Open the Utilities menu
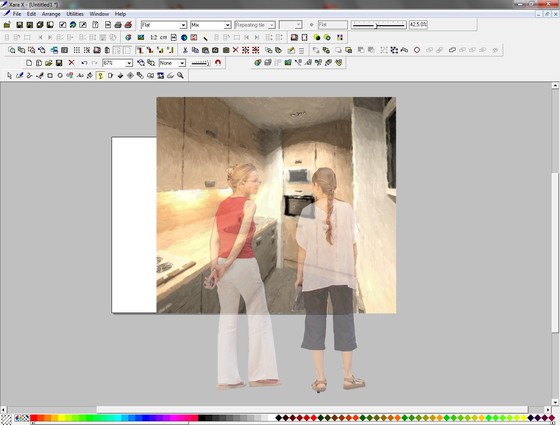This screenshot has width=560, height=425. 75,14
